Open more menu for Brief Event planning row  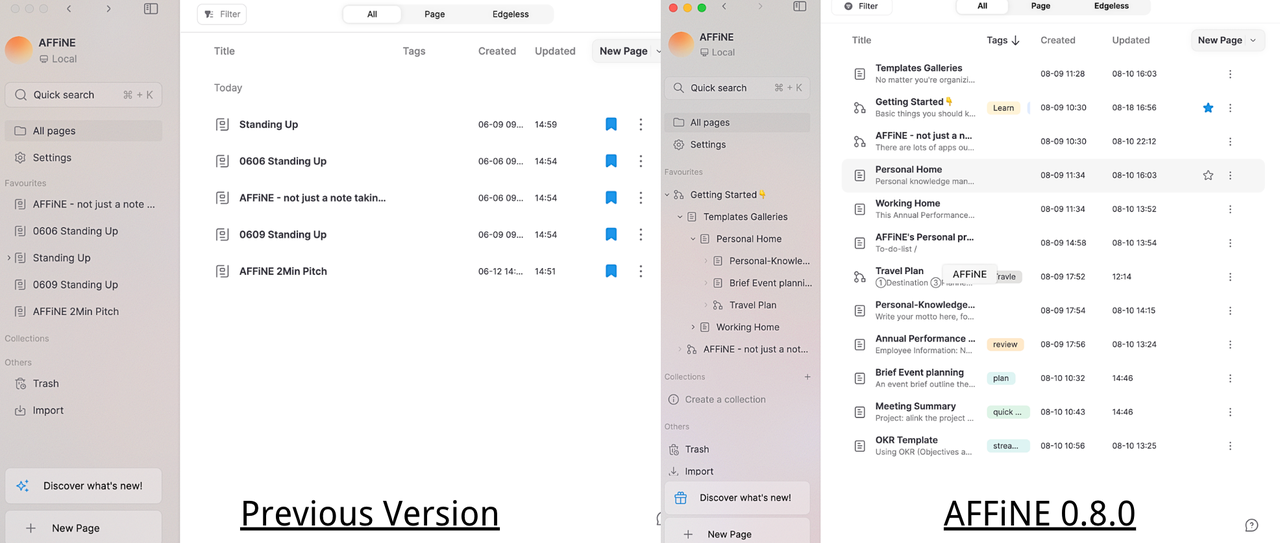pos(1230,378)
